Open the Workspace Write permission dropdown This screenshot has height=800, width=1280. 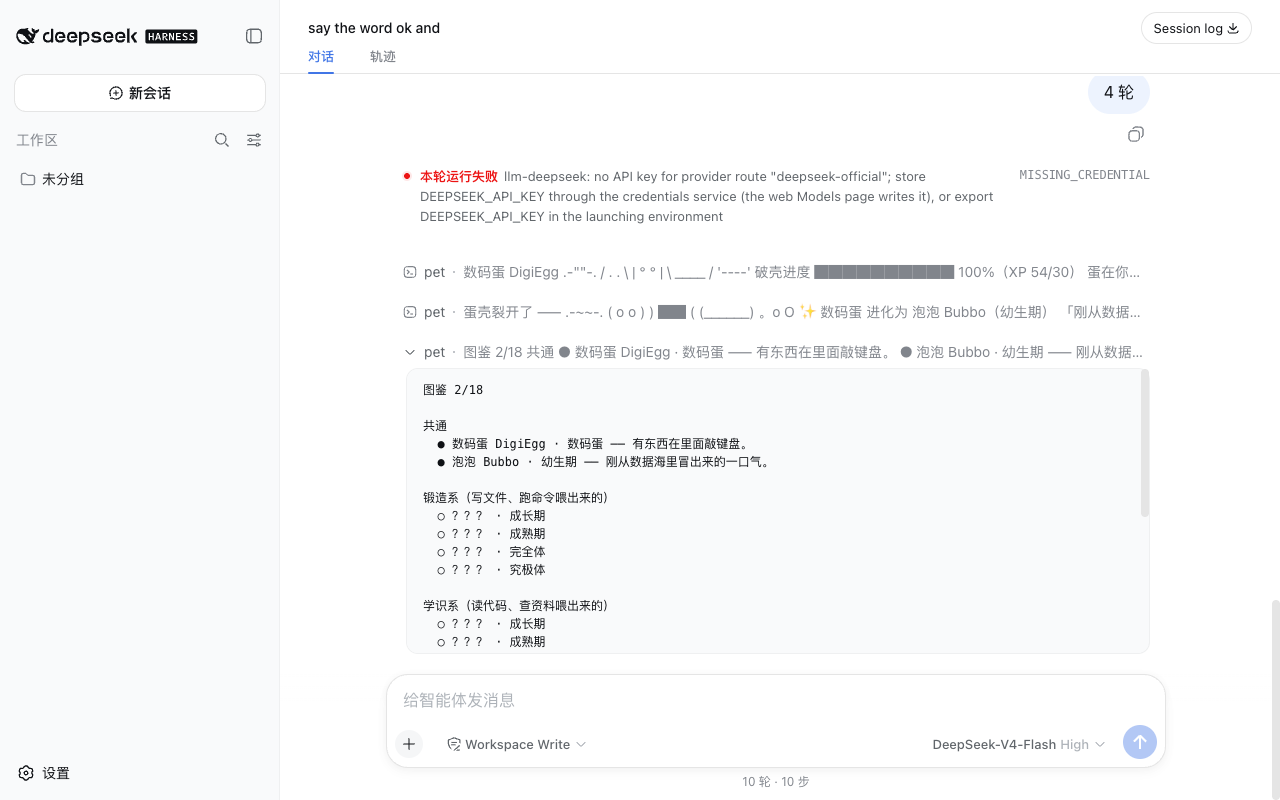click(x=516, y=744)
